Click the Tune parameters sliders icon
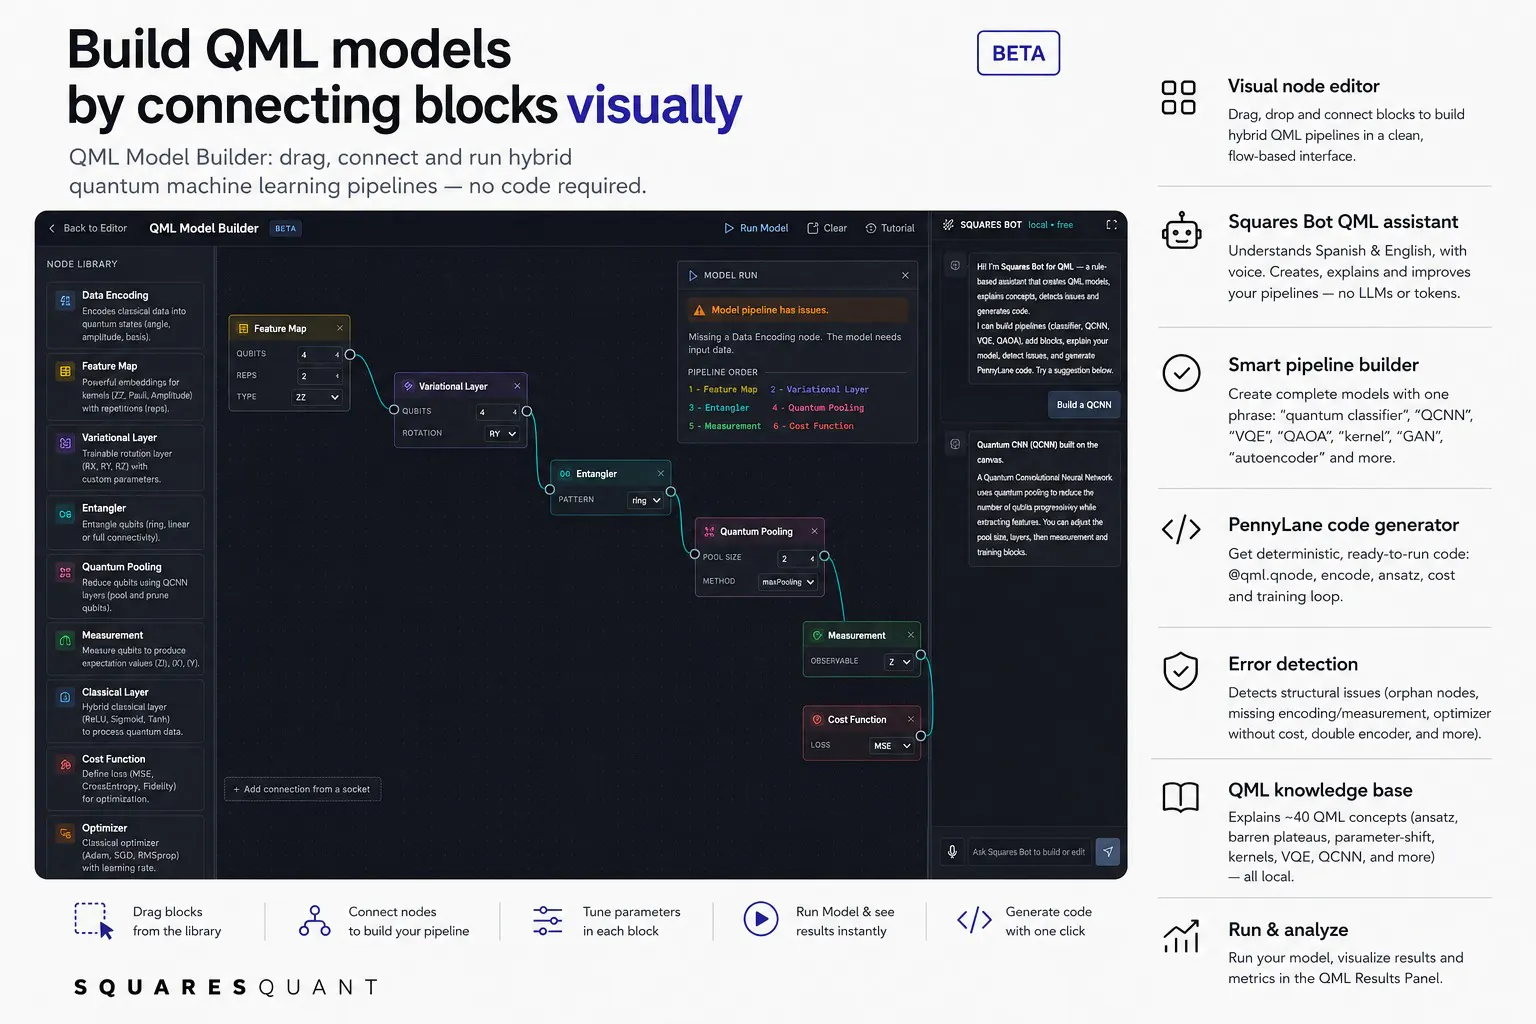1536x1024 pixels. 548,921
